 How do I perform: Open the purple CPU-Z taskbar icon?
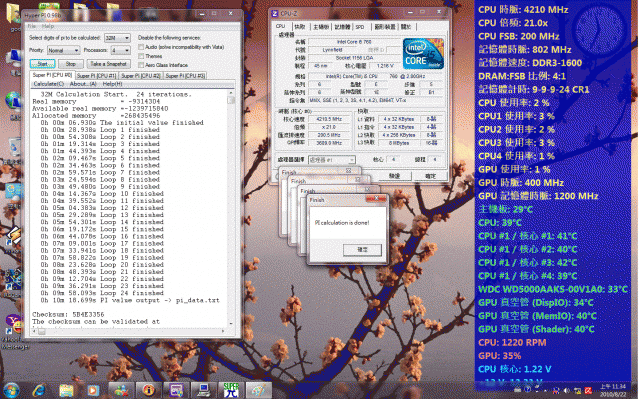point(176,390)
